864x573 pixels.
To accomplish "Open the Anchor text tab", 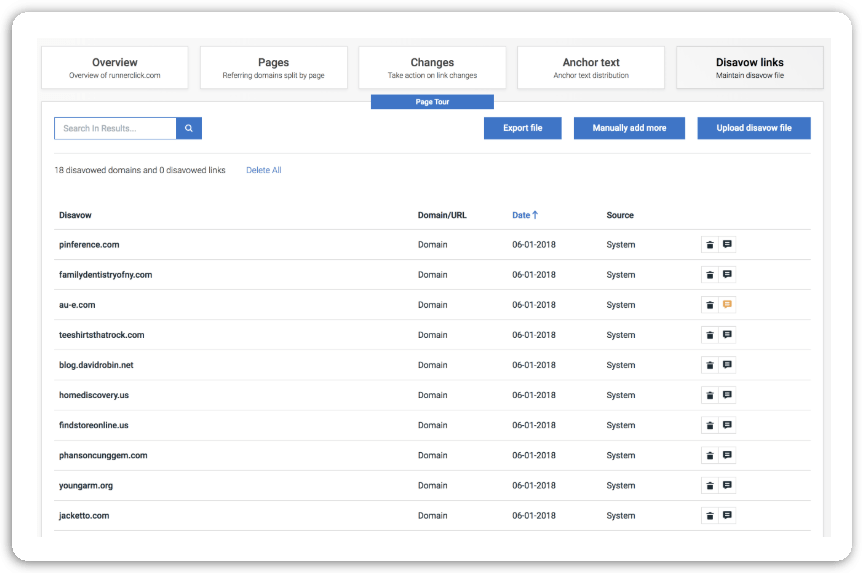I will 591,68.
